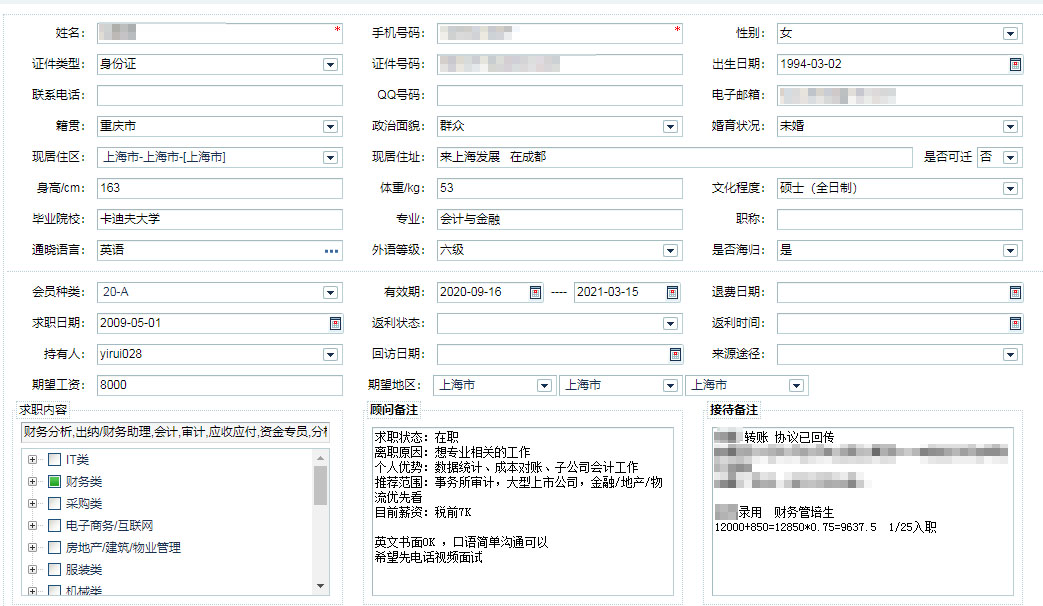Expand the 房地产/建筑/物业管理 tree node
This screenshot has height=606, width=1043.
[x=32, y=547]
